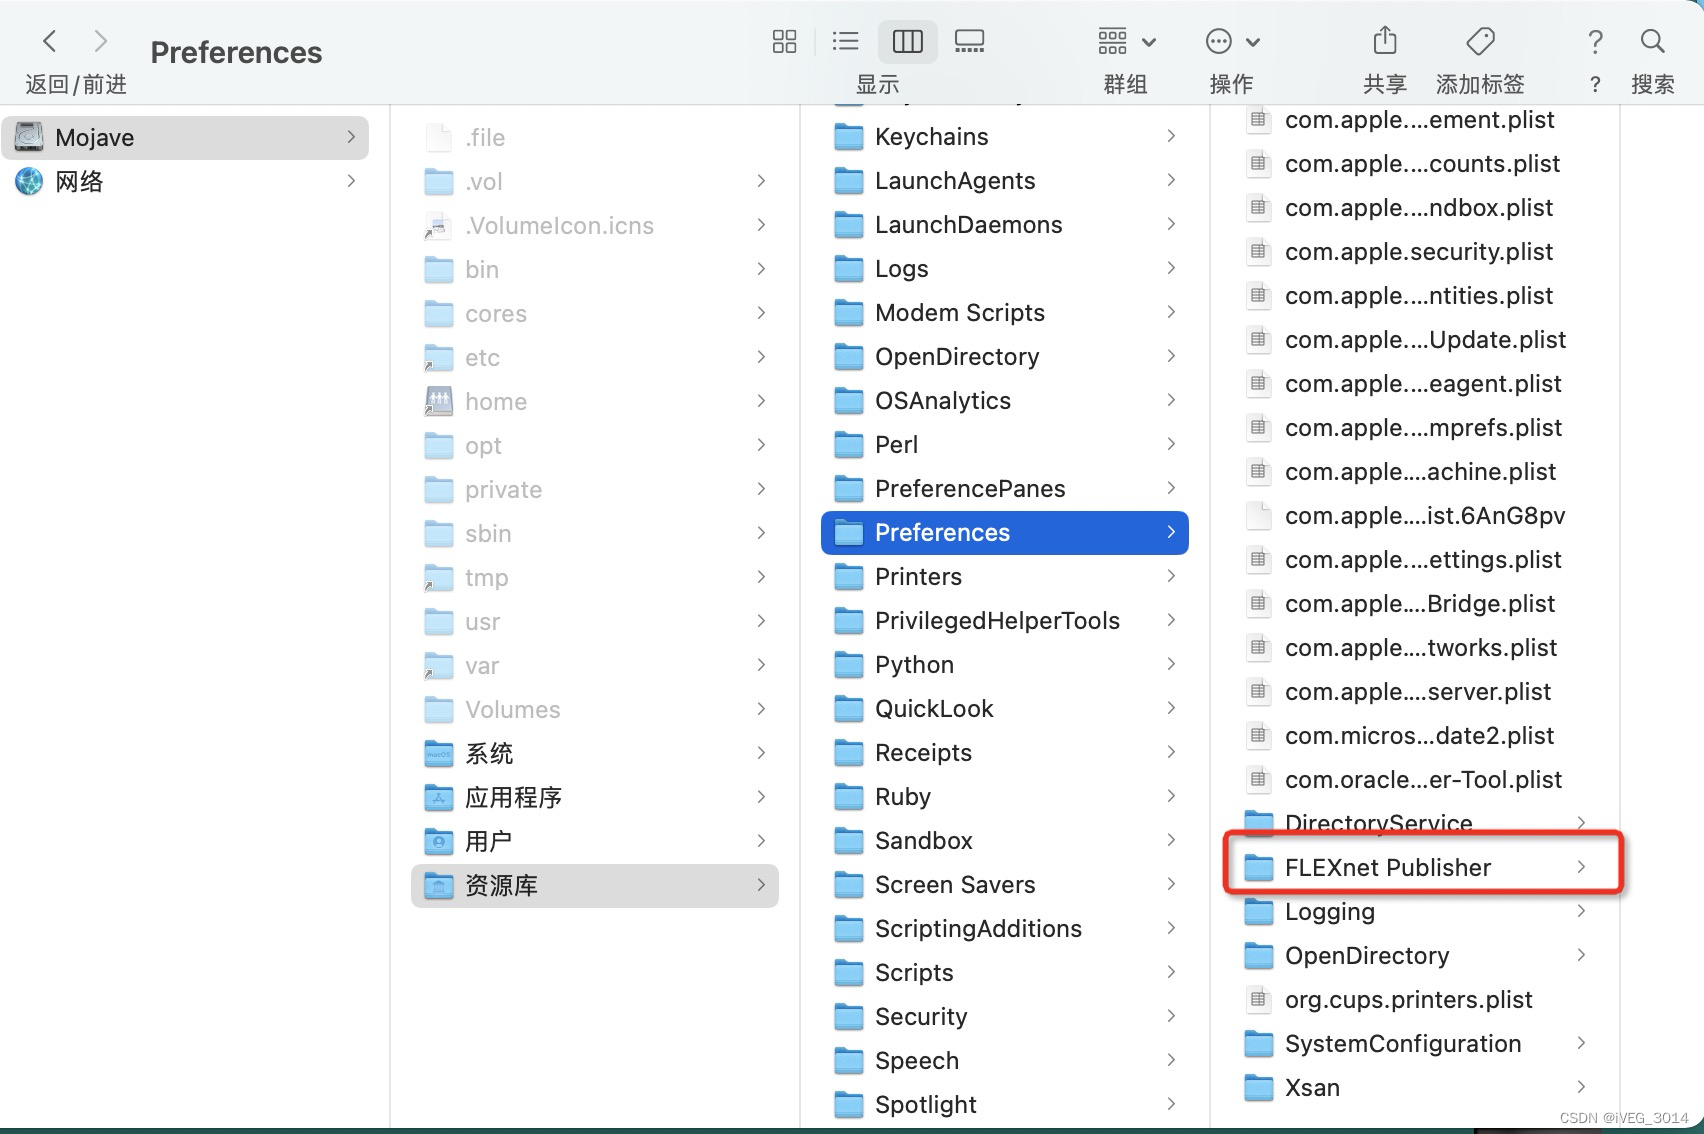The height and width of the screenshot is (1134, 1704).
Task: Select org.cups.printers.plist file
Action: [1408, 1000]
